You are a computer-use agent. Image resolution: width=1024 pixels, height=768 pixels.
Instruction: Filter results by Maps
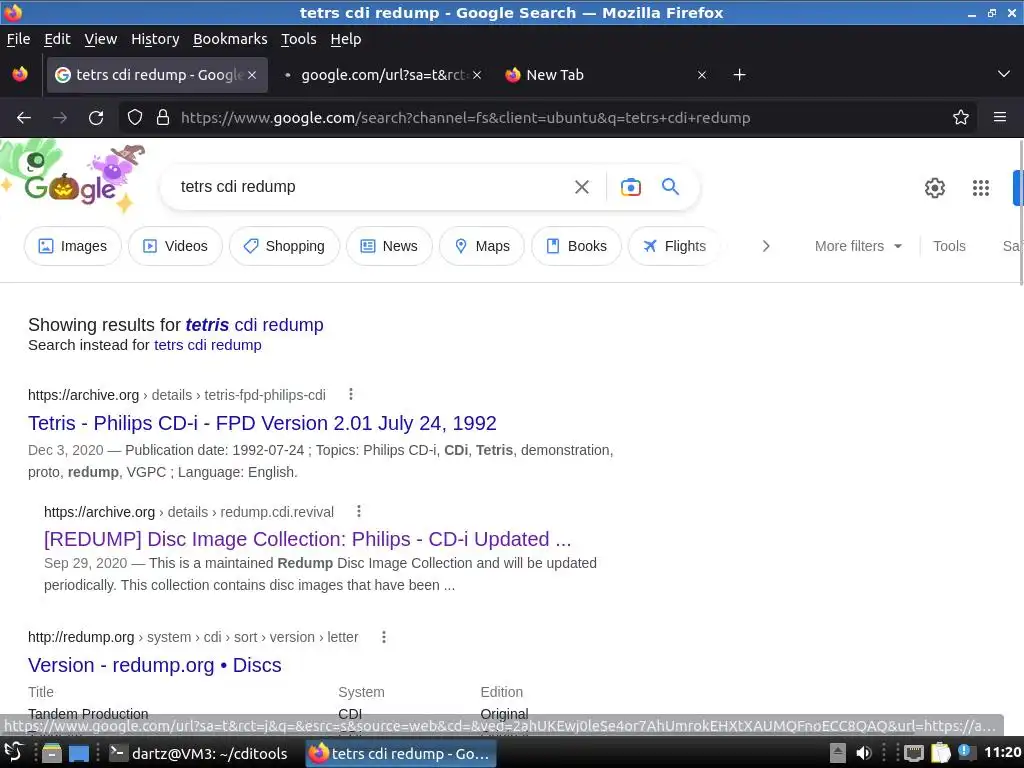(482, 246)
